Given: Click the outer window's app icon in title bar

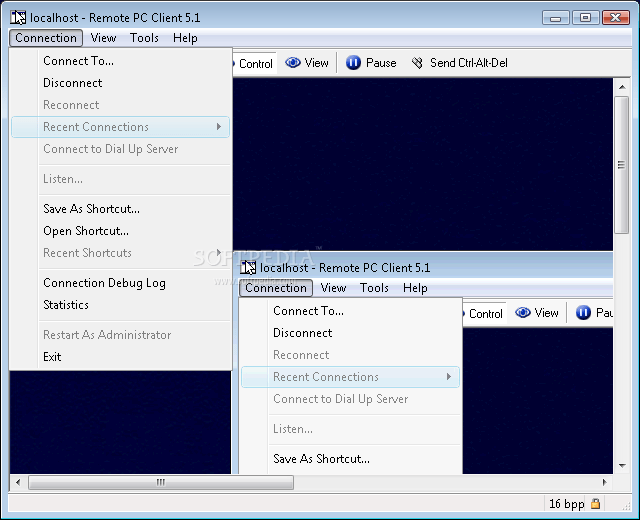Looking at the screenshot, I should [x=18, y=18].
